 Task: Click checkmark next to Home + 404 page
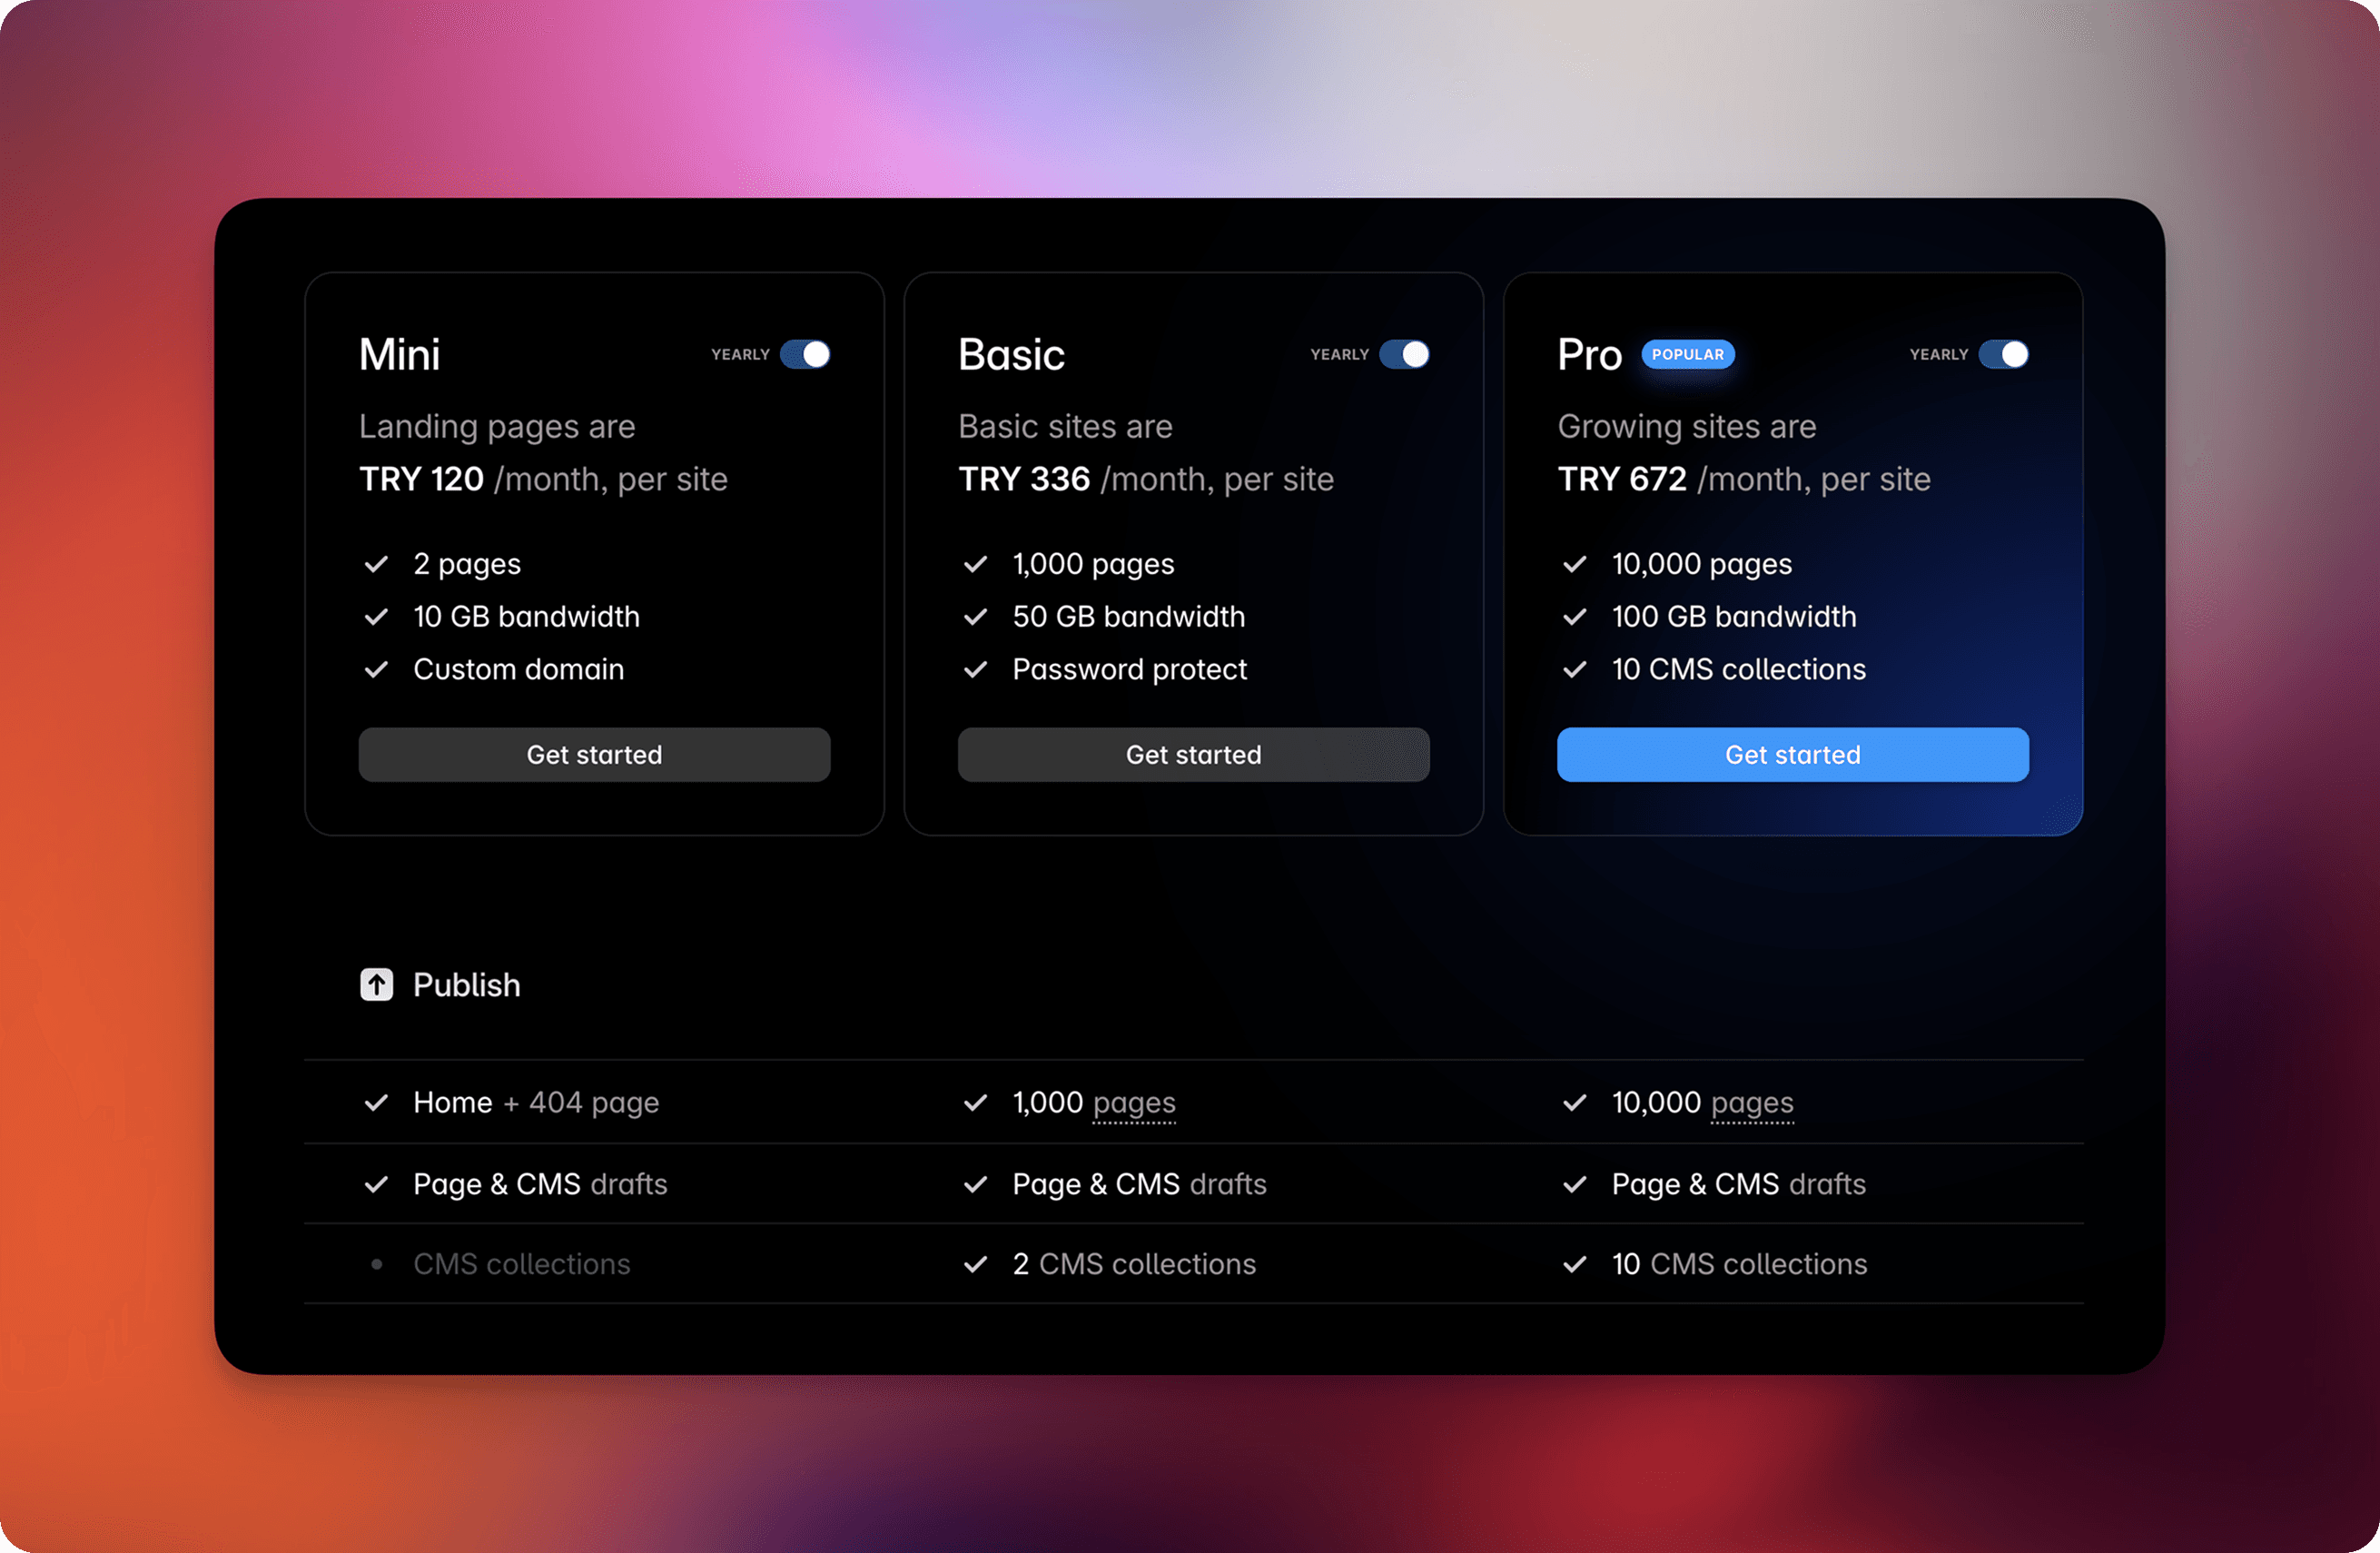[376, 1103]
